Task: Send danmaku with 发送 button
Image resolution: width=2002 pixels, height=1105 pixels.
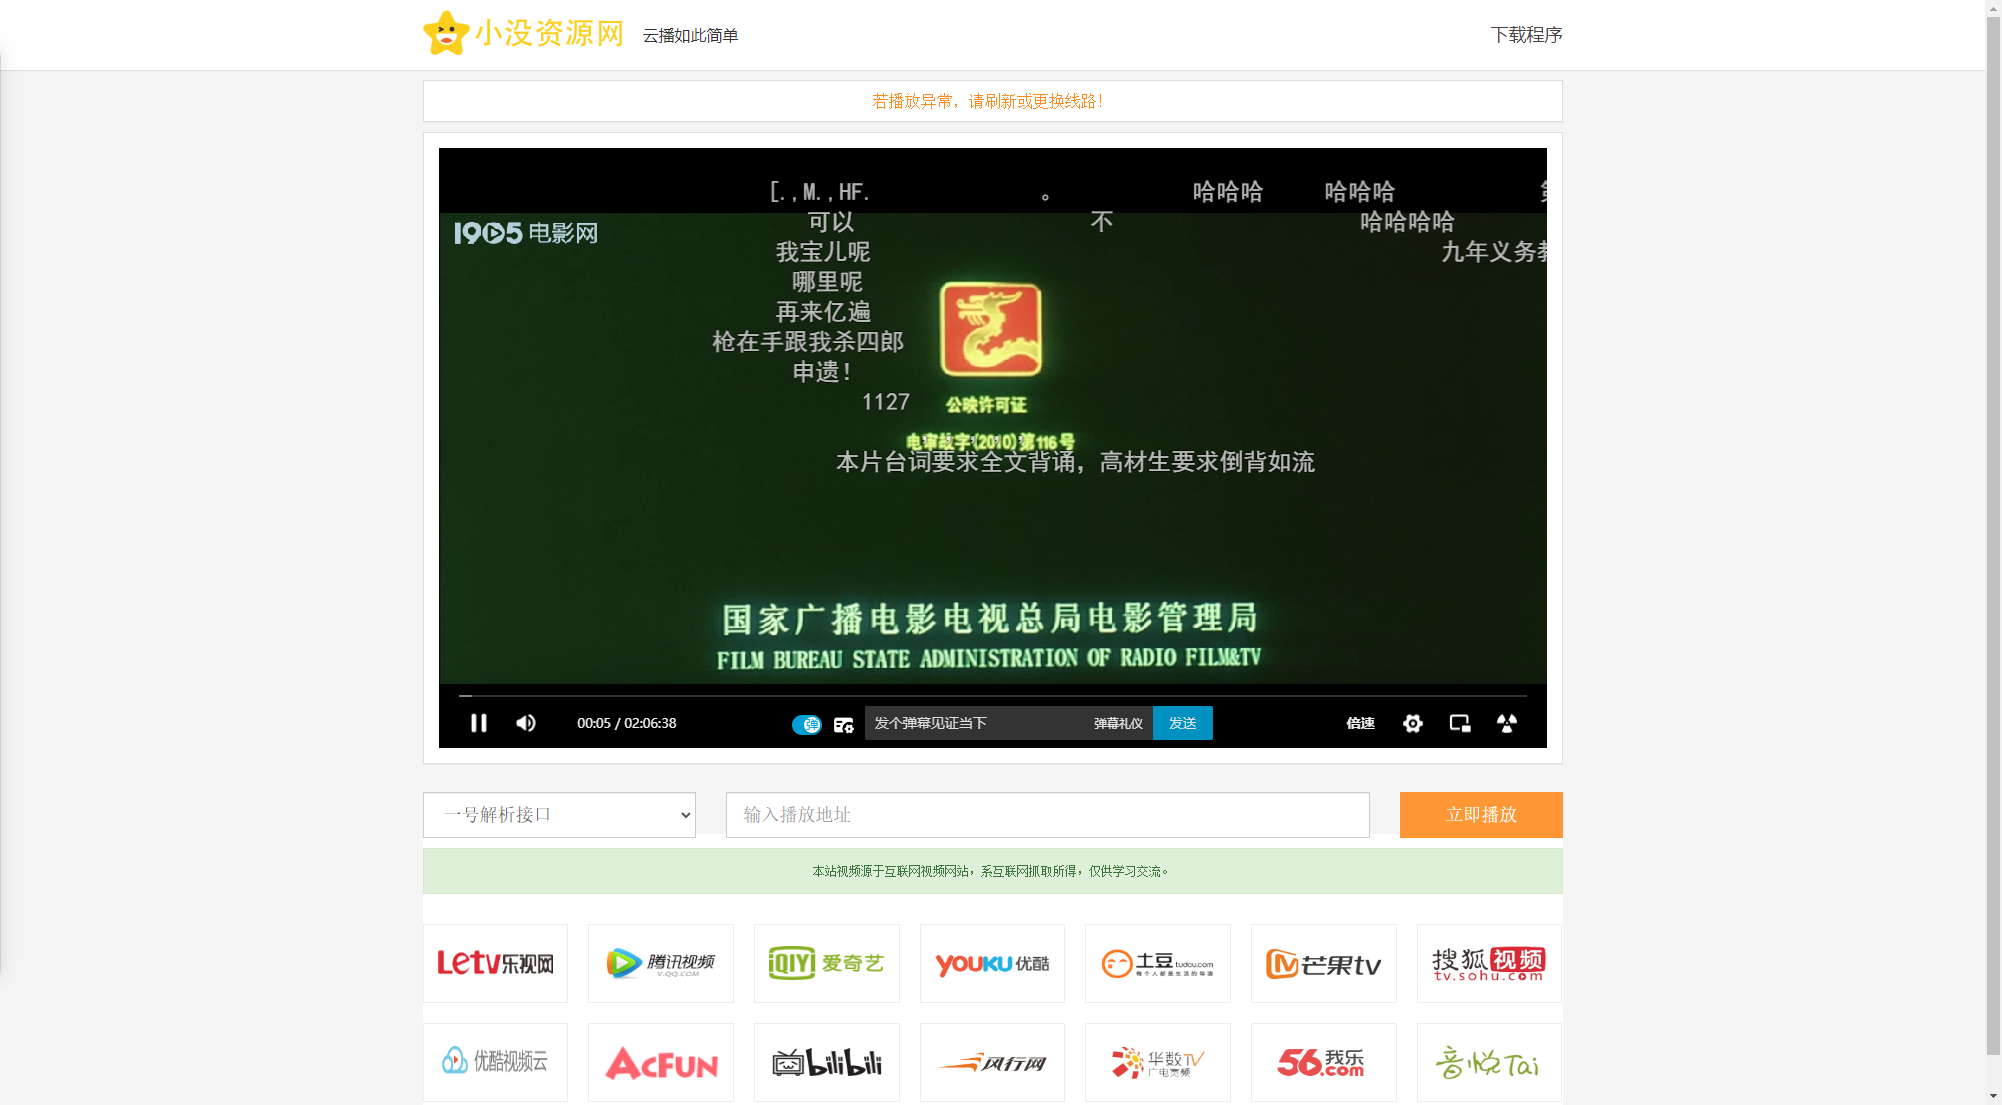Action: 1183,723
